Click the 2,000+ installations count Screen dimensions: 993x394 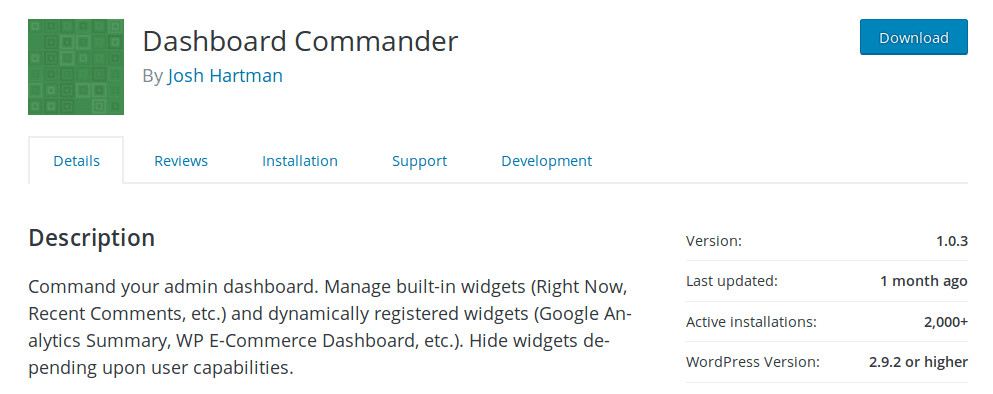[946, 322]
